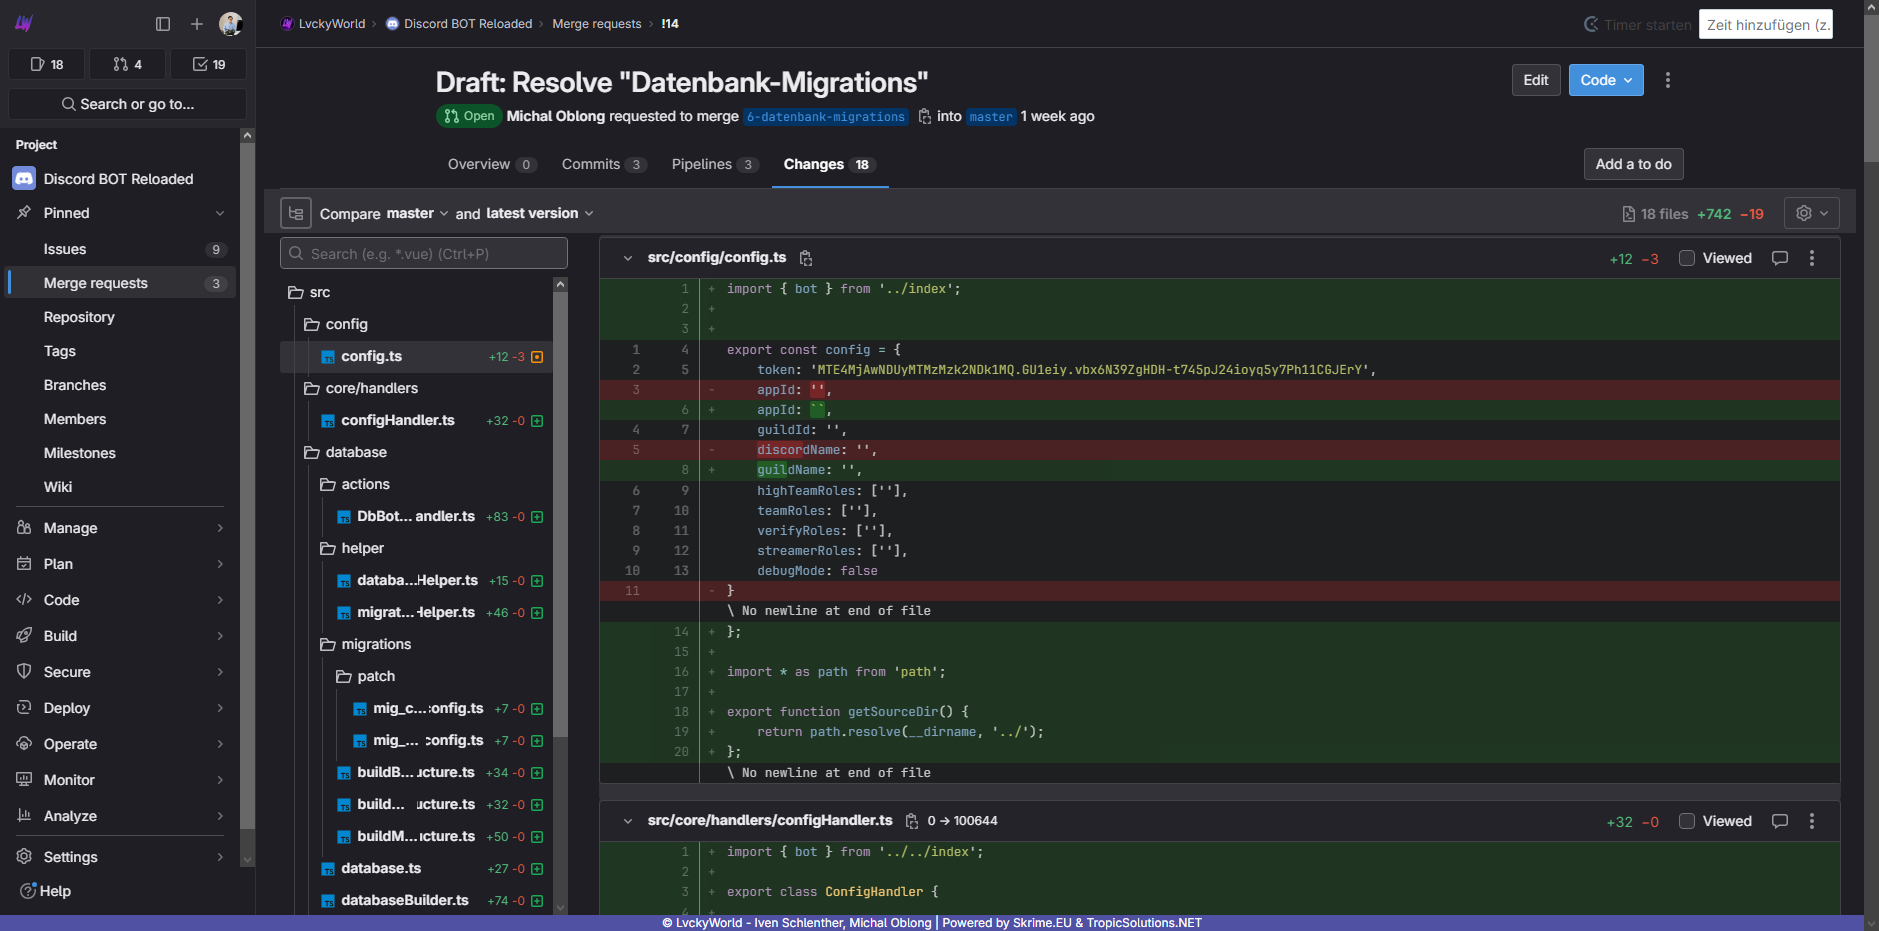Collapse the src/config/config.ts diff
1879x931 pixels.
pyautogui.click(x=628, y=258)
